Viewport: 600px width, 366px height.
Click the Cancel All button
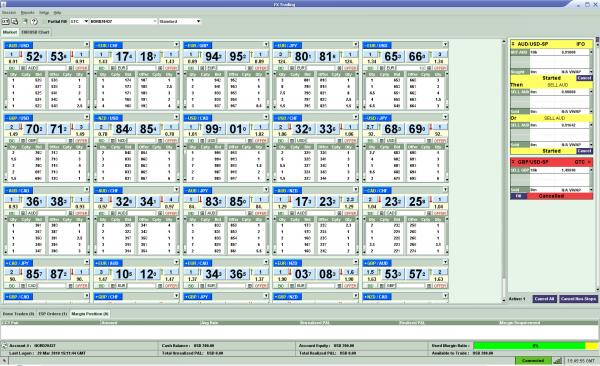click(544, 299)
